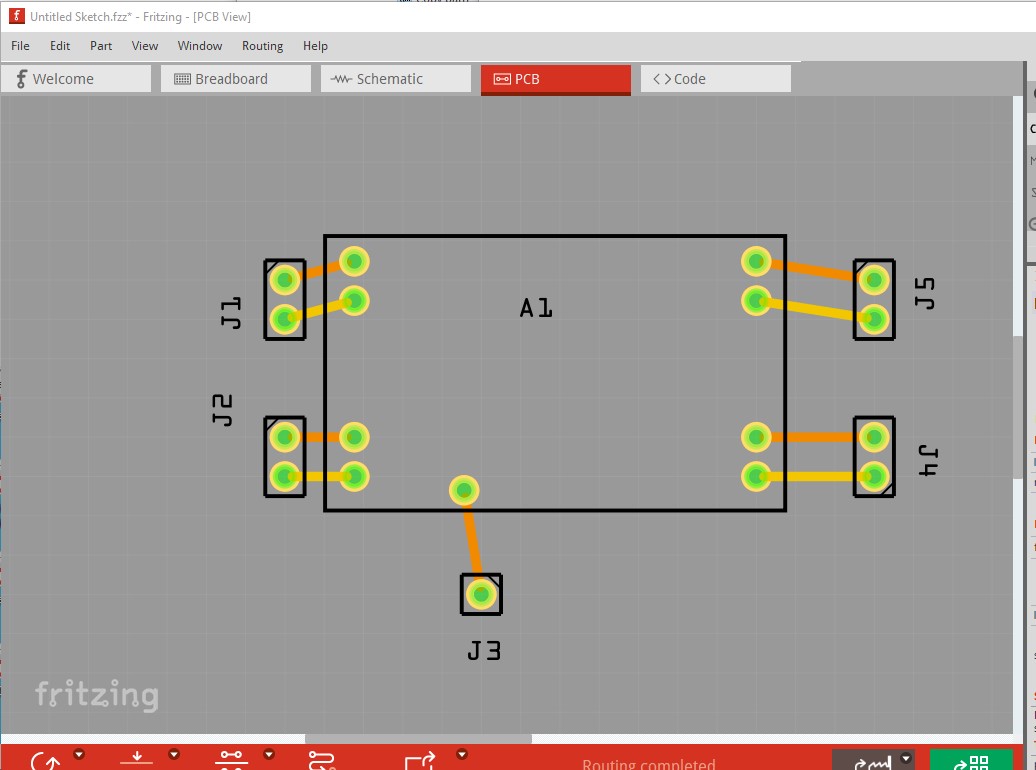Open the Rotate options dropdown arrow
This screenshot has height=770, width=1036.
coord(79,754)
